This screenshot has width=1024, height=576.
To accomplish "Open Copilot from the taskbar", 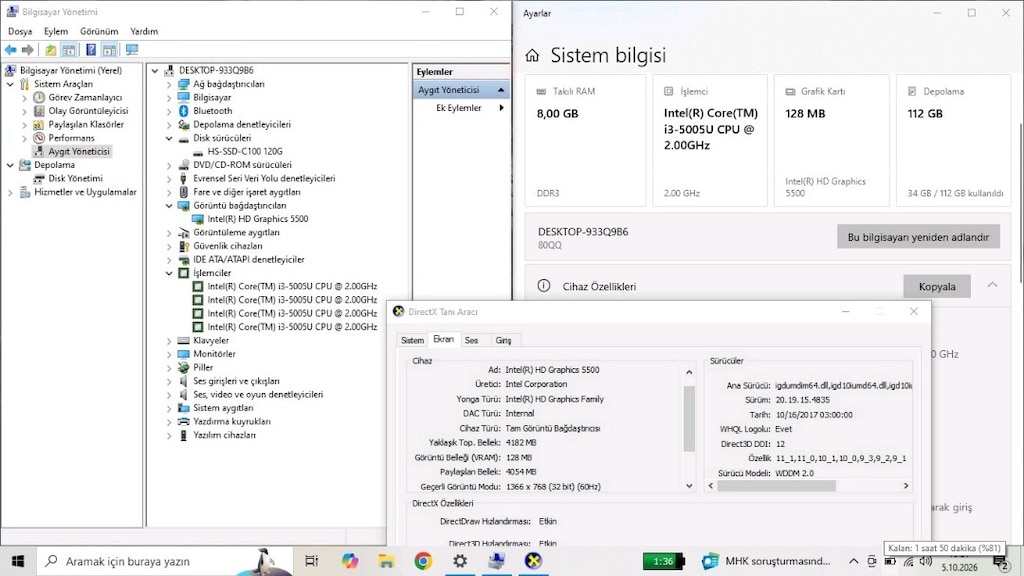I will [349, 561].
